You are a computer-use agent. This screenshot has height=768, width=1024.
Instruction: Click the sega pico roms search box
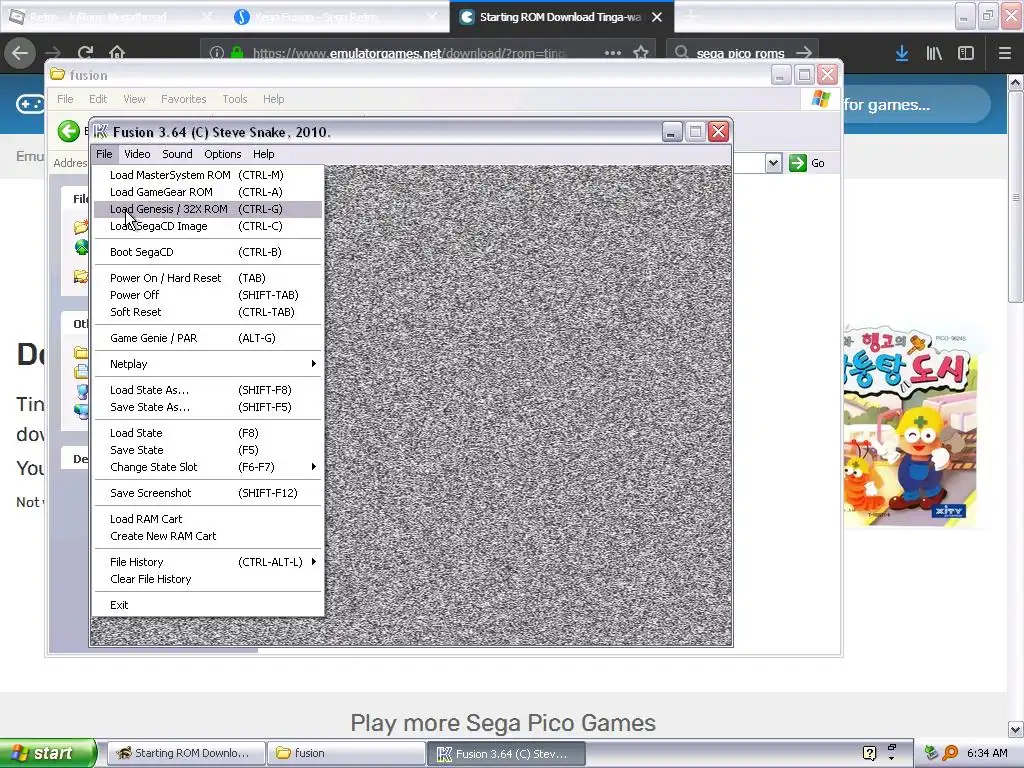(740, 53)
